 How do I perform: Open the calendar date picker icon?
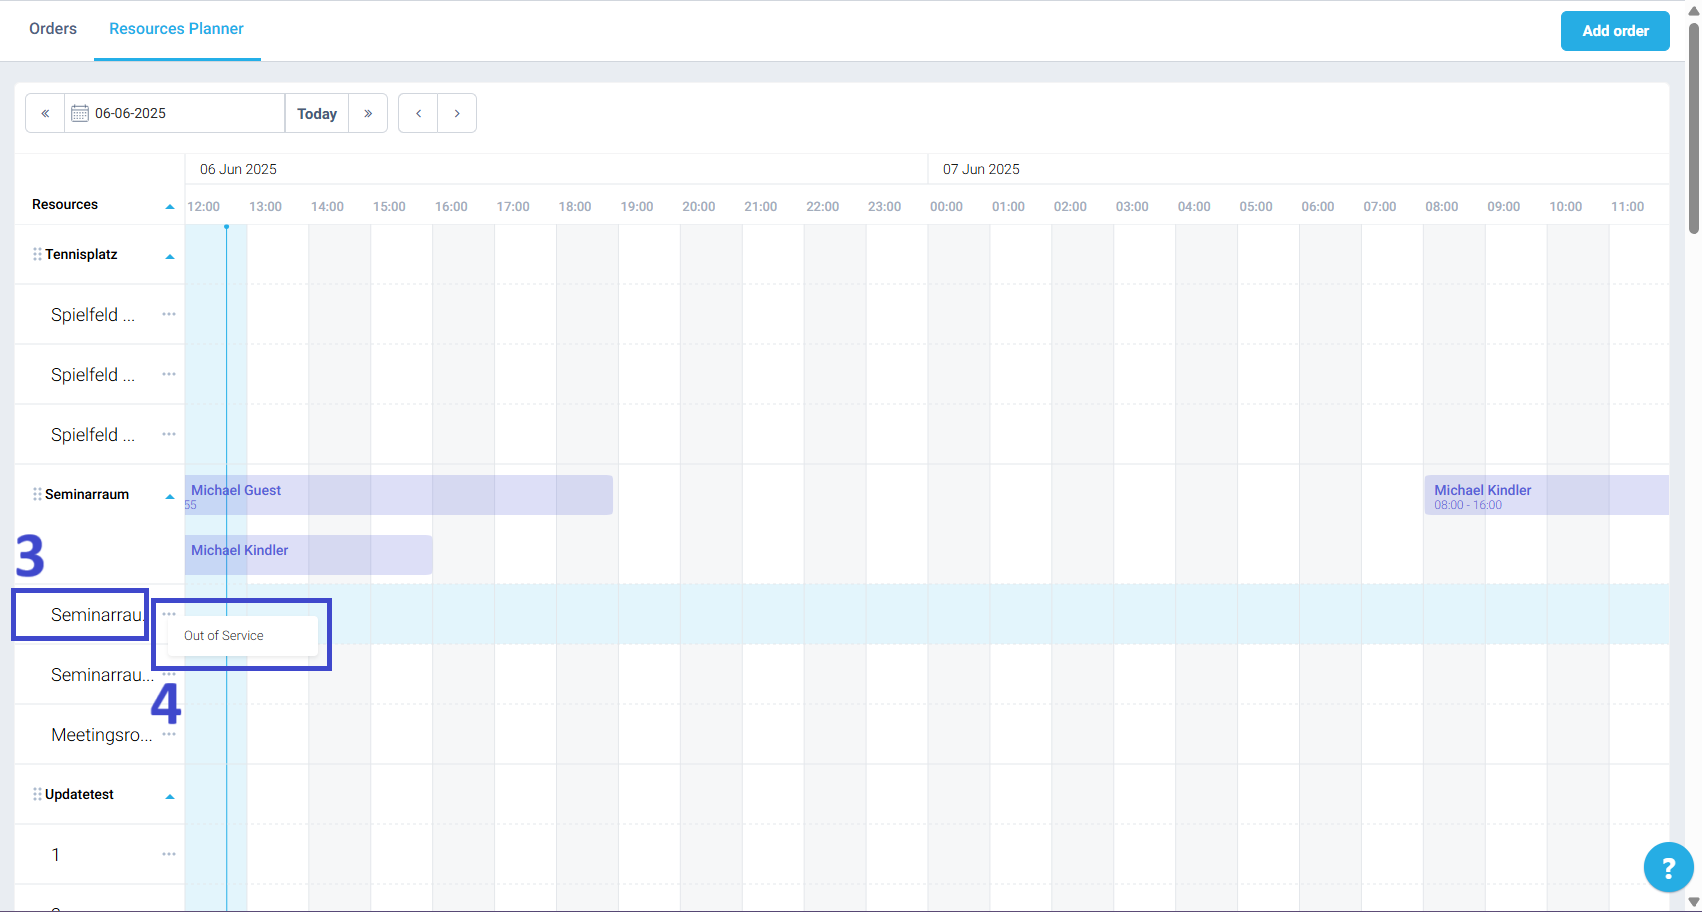tap(80, 113)
